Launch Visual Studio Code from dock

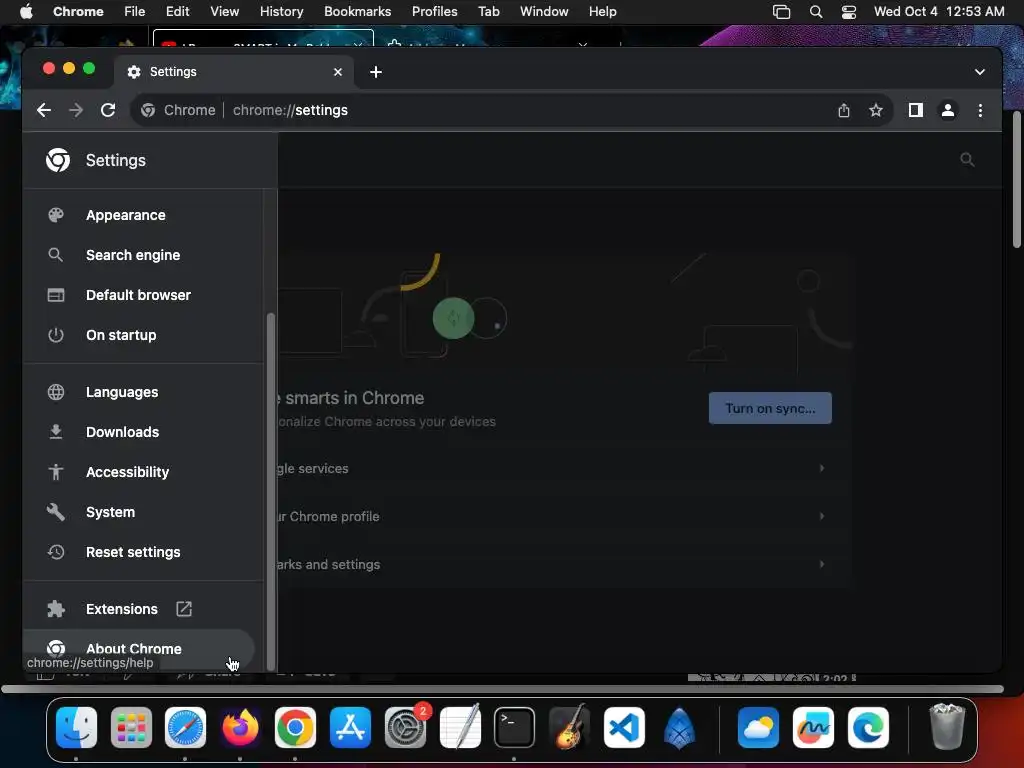point(624,728)
